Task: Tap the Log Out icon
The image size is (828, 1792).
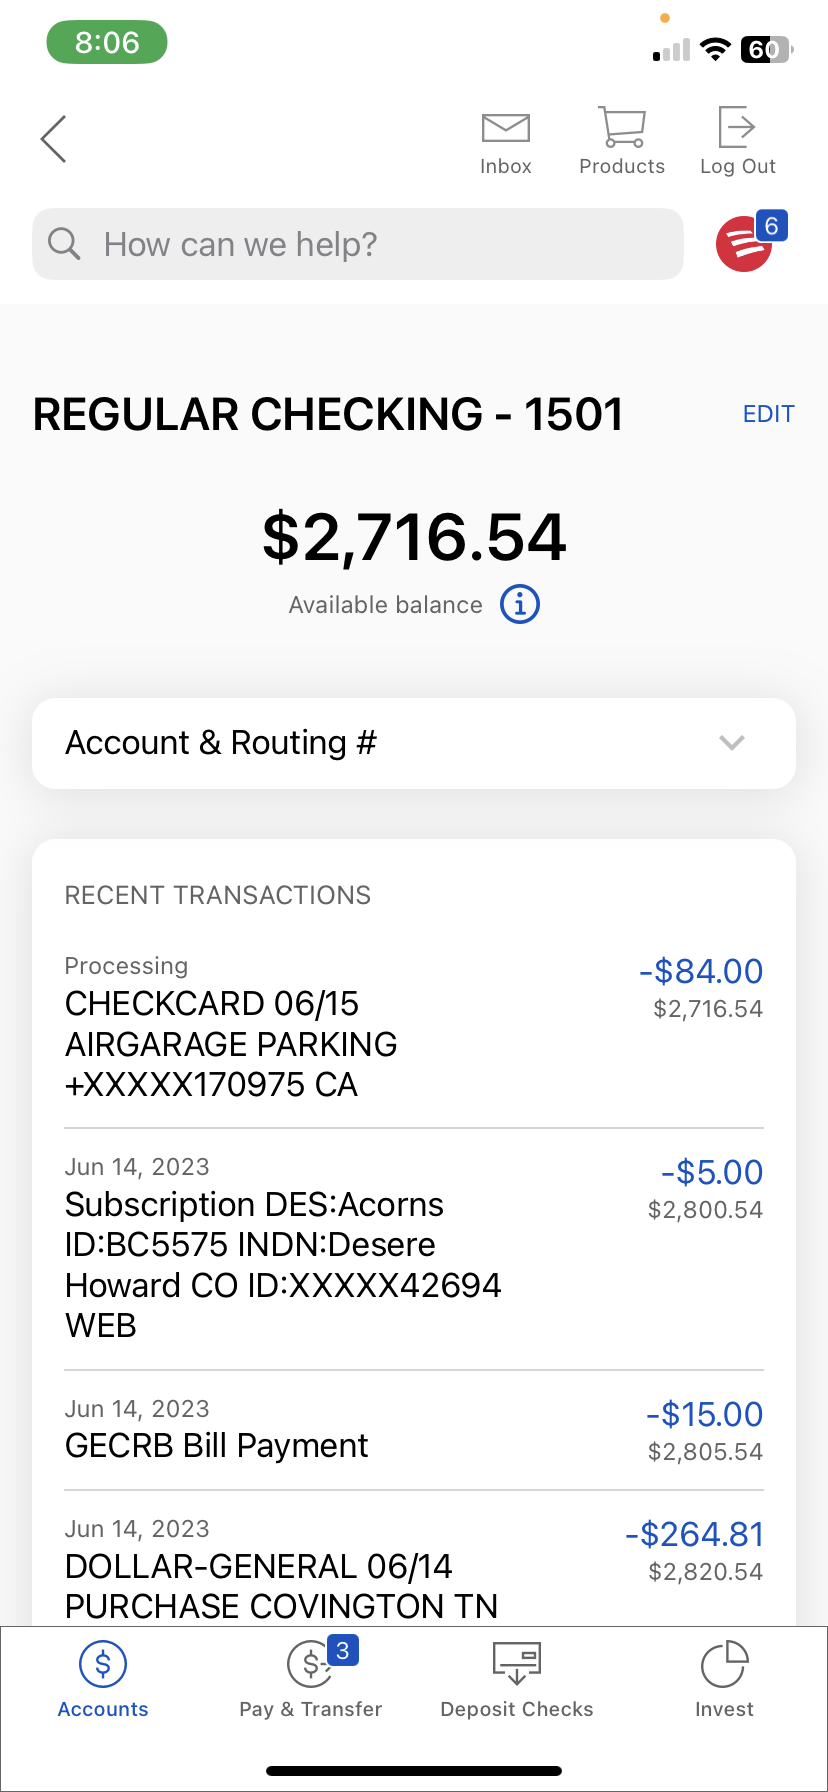Action: coord(738,129)
